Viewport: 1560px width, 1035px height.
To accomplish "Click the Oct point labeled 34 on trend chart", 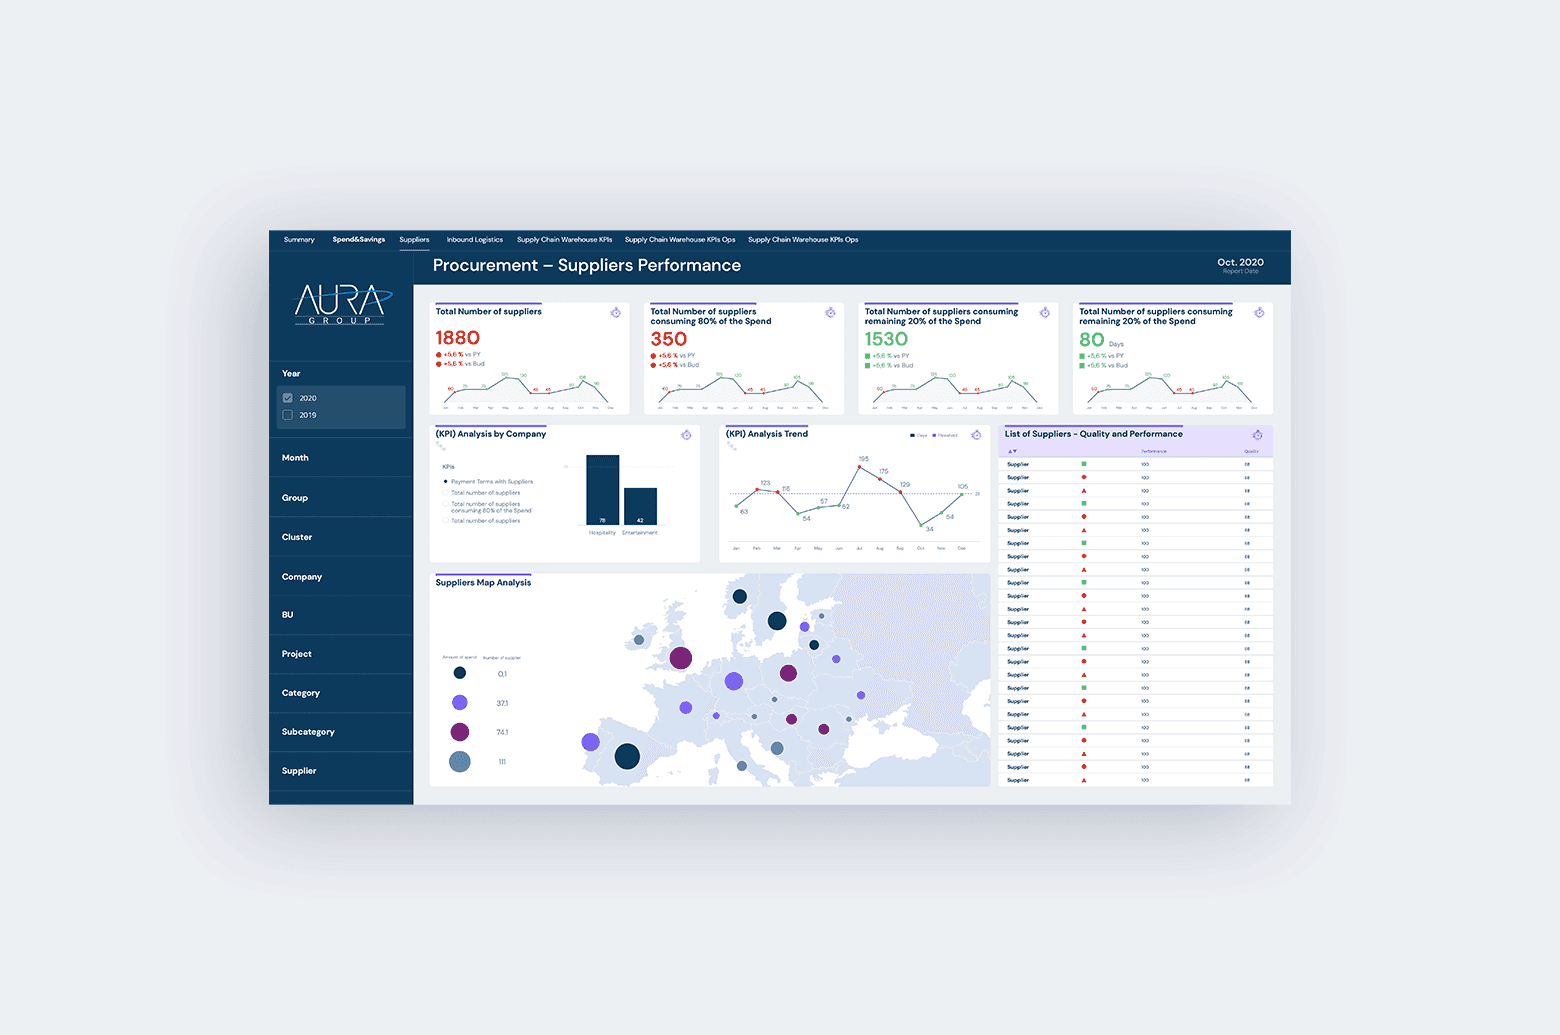I will click(x=920, y=525).
